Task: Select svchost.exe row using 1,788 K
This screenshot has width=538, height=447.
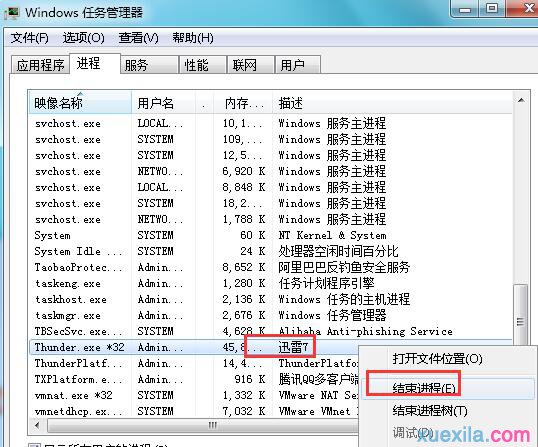Action: click(271, 219)
